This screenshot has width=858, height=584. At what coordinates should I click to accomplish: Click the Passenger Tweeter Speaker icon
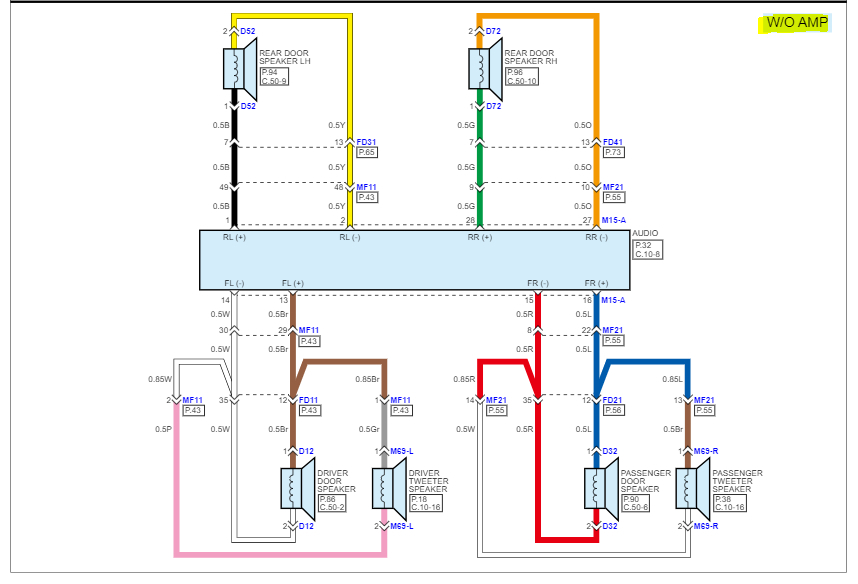click(x=690, y=490)
